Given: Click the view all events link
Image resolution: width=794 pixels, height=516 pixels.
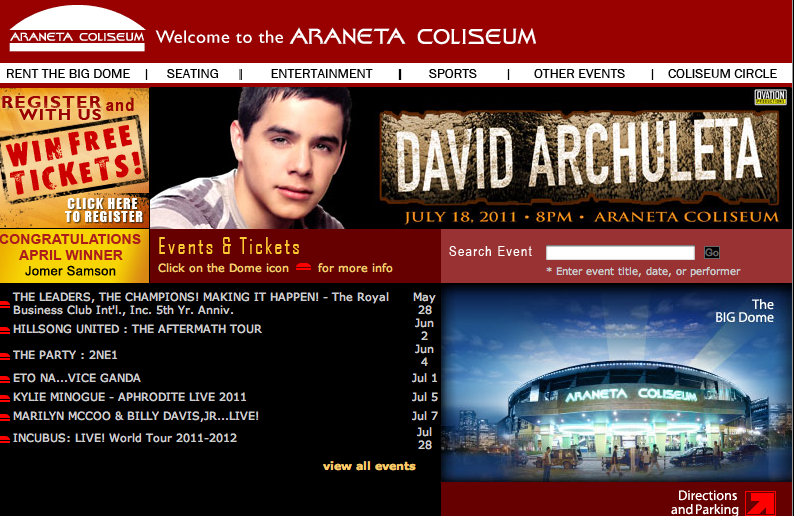Looking at the screenshot, I should click(x=369, y=466).
